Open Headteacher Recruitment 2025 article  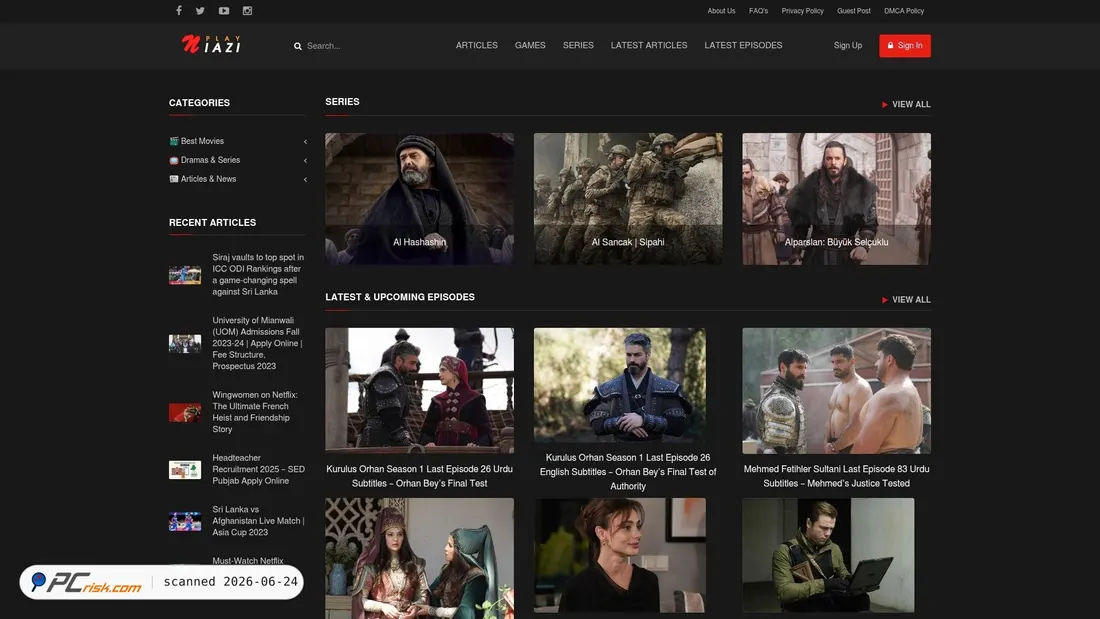click(x=258, y=470)
